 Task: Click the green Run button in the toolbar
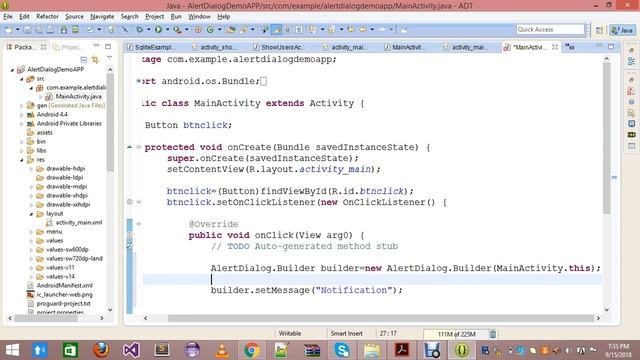pyautogui.click(x=158, y=30)
